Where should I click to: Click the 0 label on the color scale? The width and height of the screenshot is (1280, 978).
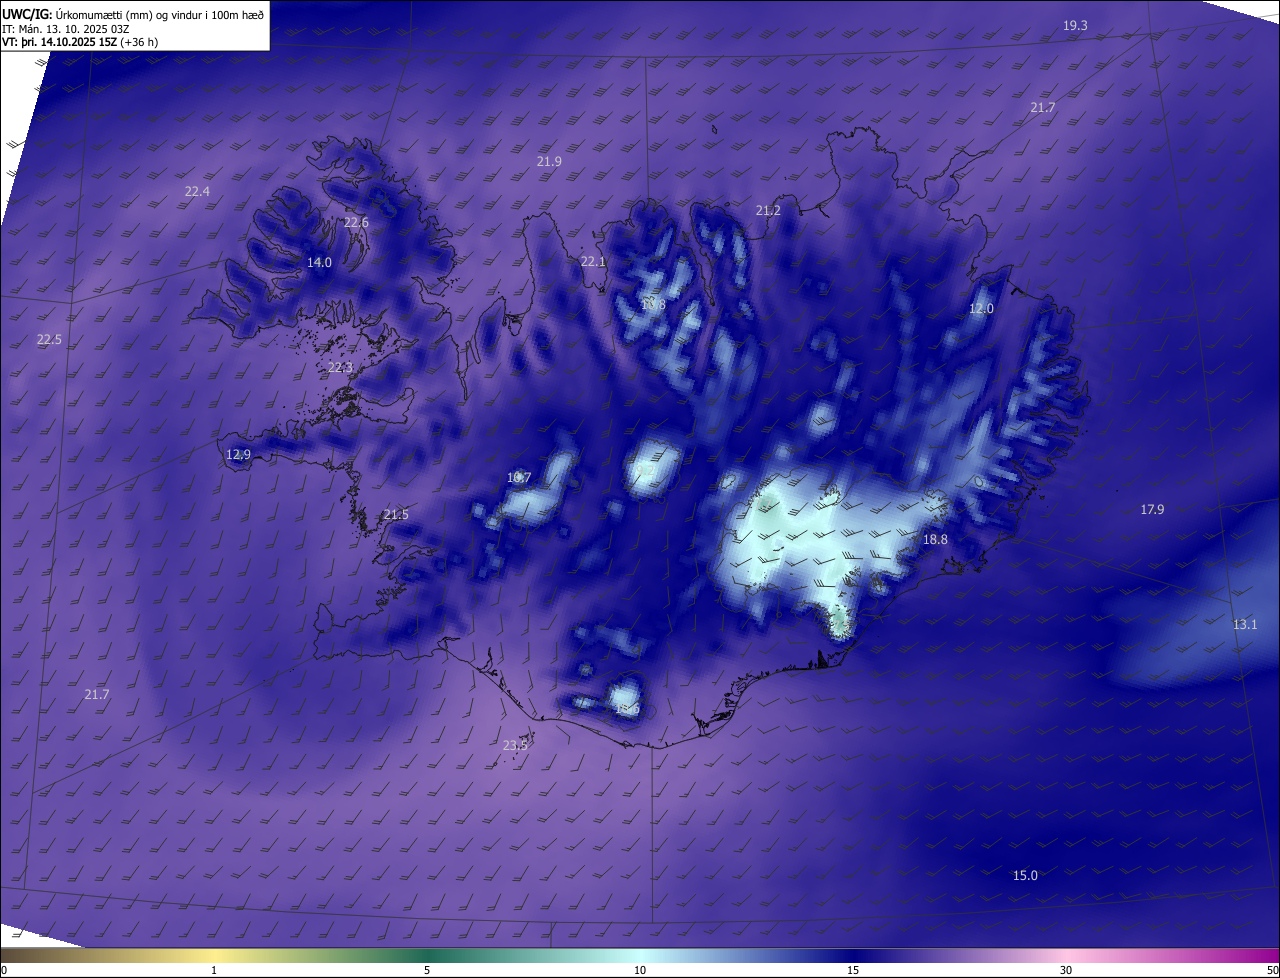tap(4, 970)
